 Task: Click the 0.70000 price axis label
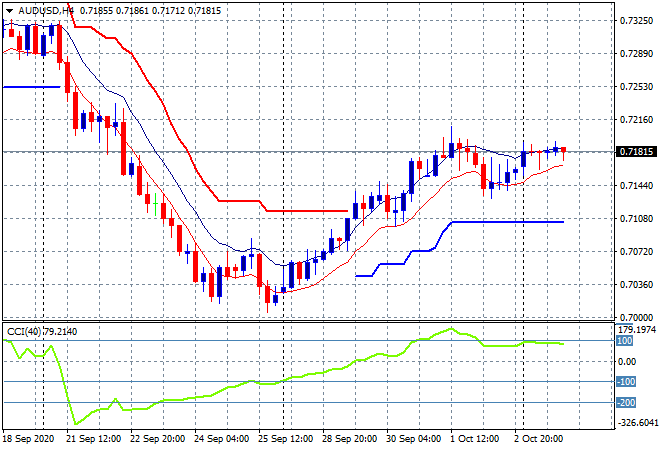(x=636, y=317)
